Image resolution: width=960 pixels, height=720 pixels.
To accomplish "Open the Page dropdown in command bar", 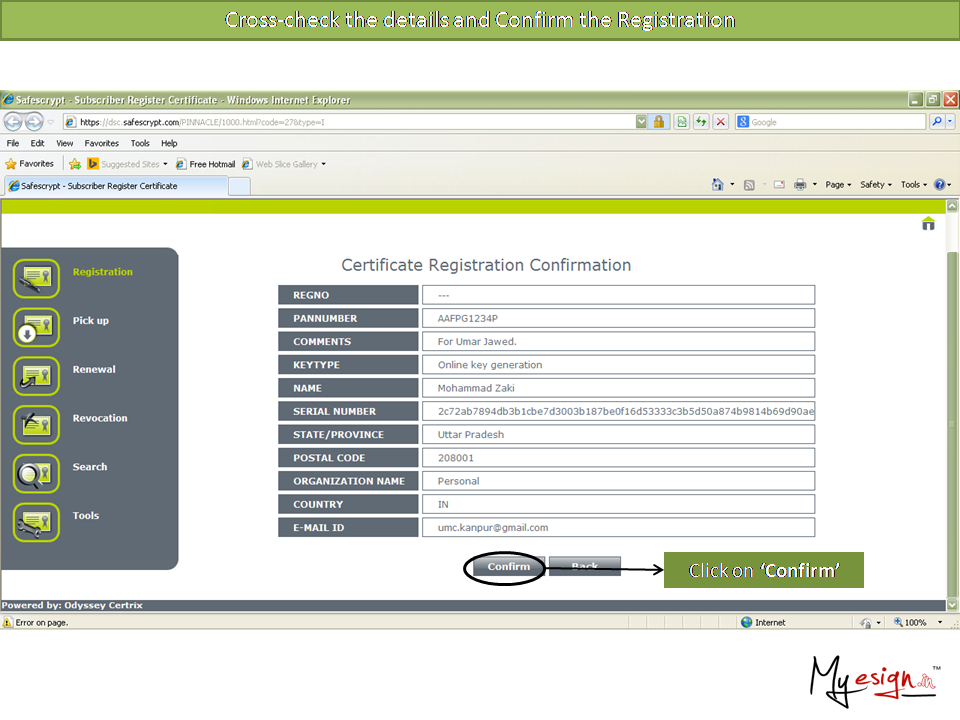I will [838, 185].
